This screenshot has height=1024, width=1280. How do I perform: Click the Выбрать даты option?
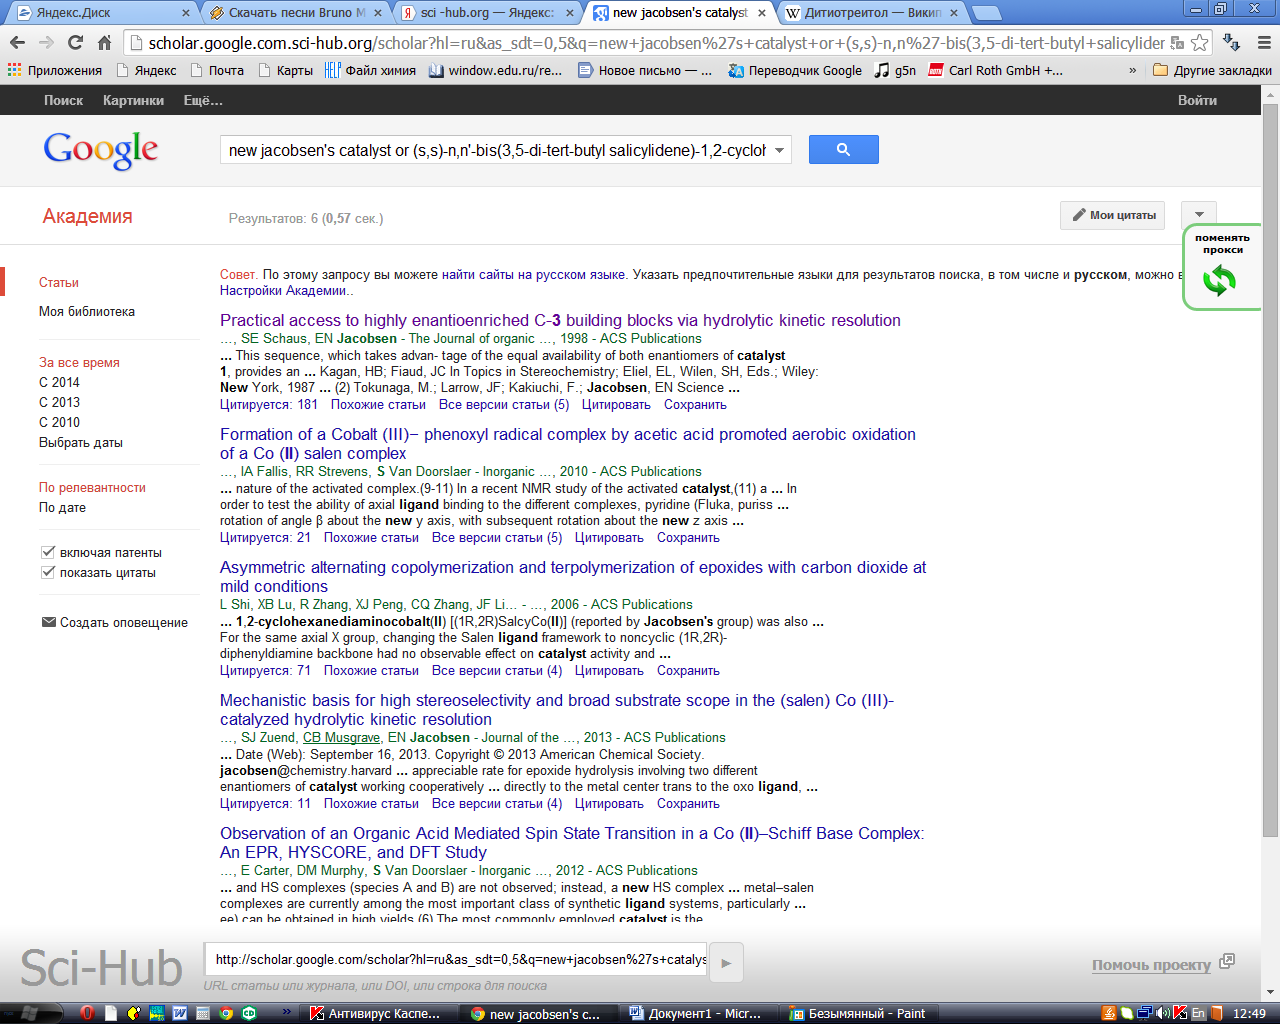[81, 442]
